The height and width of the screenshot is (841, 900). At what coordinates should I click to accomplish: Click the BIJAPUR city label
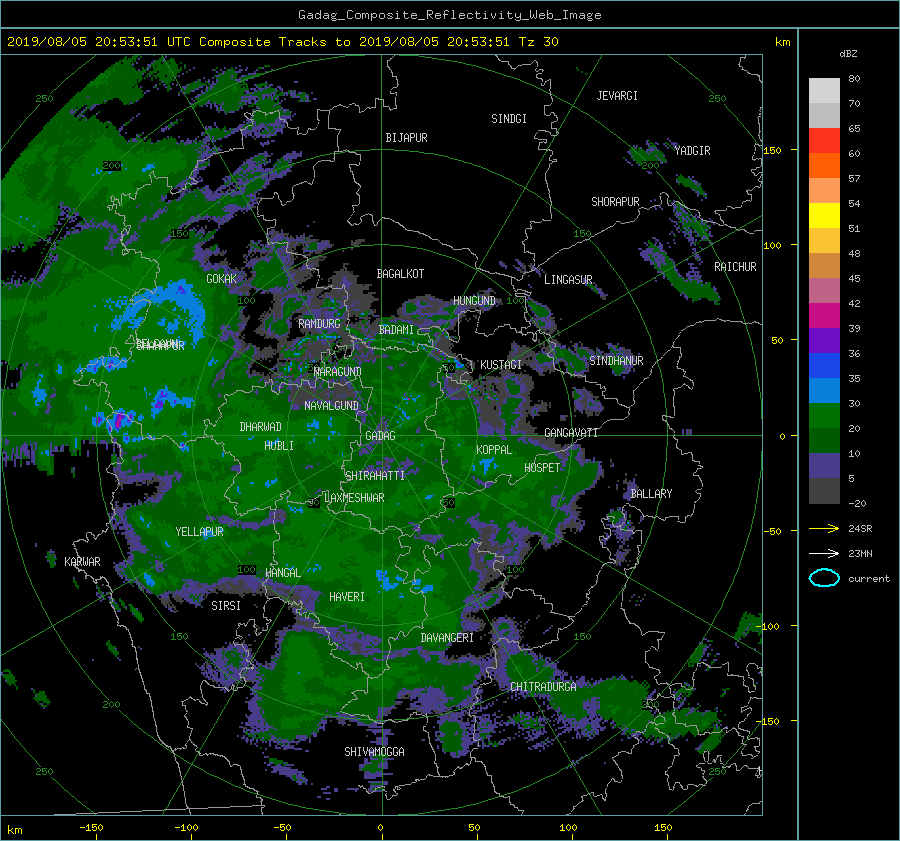pyautogui.click(x=406, y=138)
